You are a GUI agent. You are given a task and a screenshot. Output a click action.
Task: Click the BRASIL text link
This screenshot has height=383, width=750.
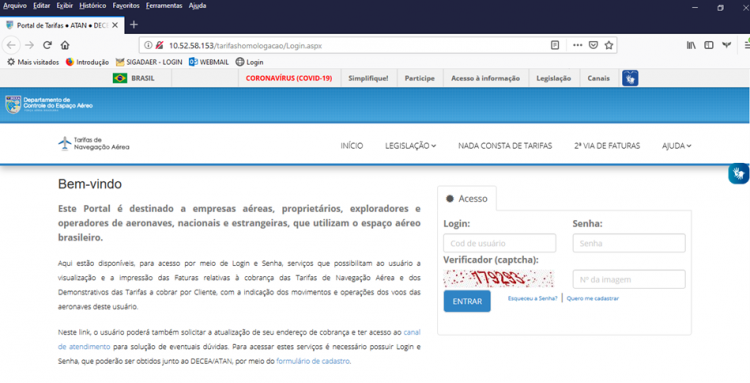pyautogui.click(x=143, y=78)
